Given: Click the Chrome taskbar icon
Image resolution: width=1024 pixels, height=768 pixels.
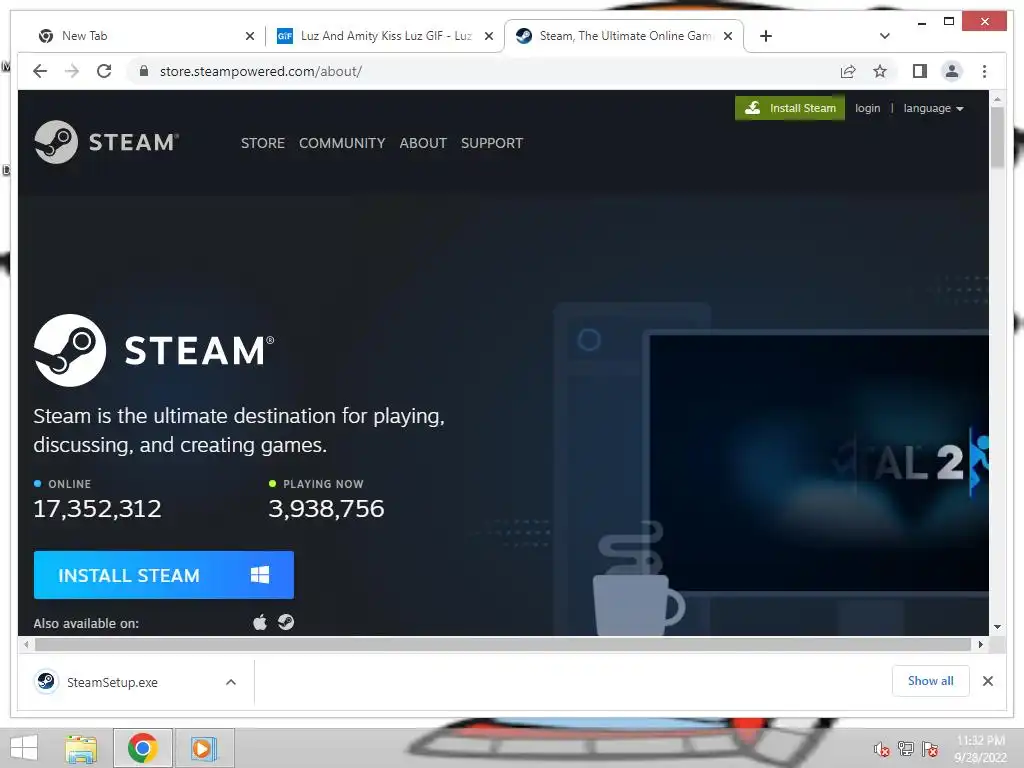Looking at the screenshot, I should coord(142,748).
